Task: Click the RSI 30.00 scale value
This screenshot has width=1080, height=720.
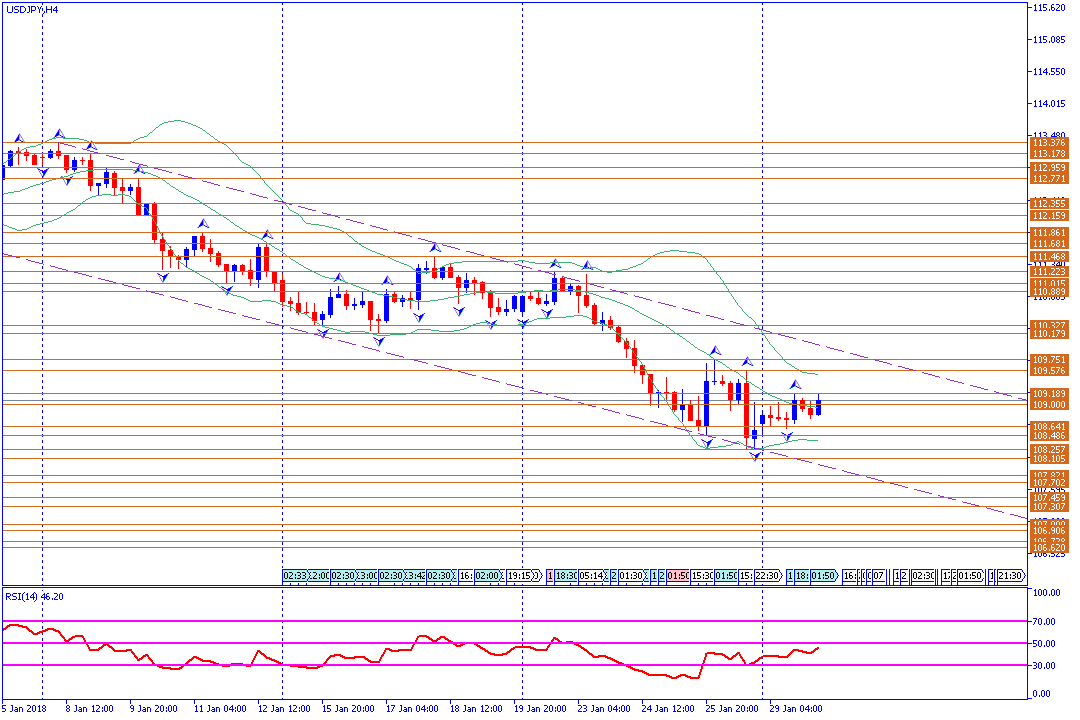Action: tap(1045, 666)
